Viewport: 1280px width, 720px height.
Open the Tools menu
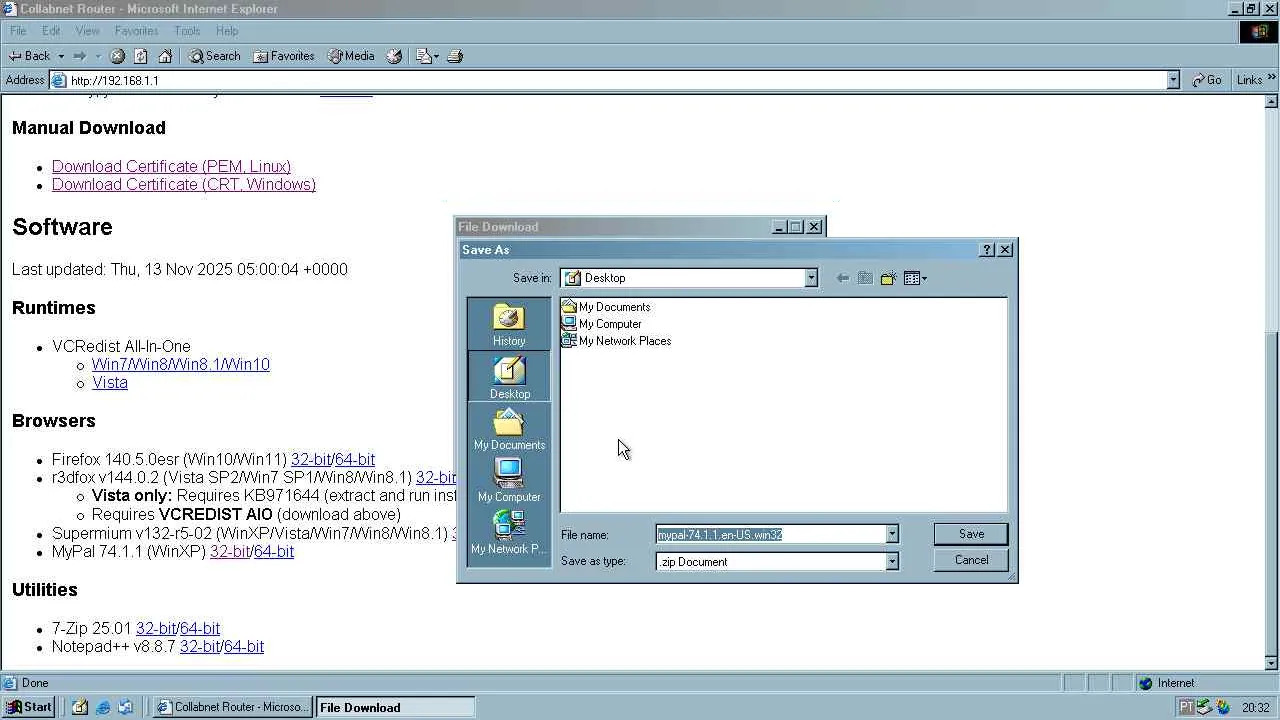tap(187, 31)
